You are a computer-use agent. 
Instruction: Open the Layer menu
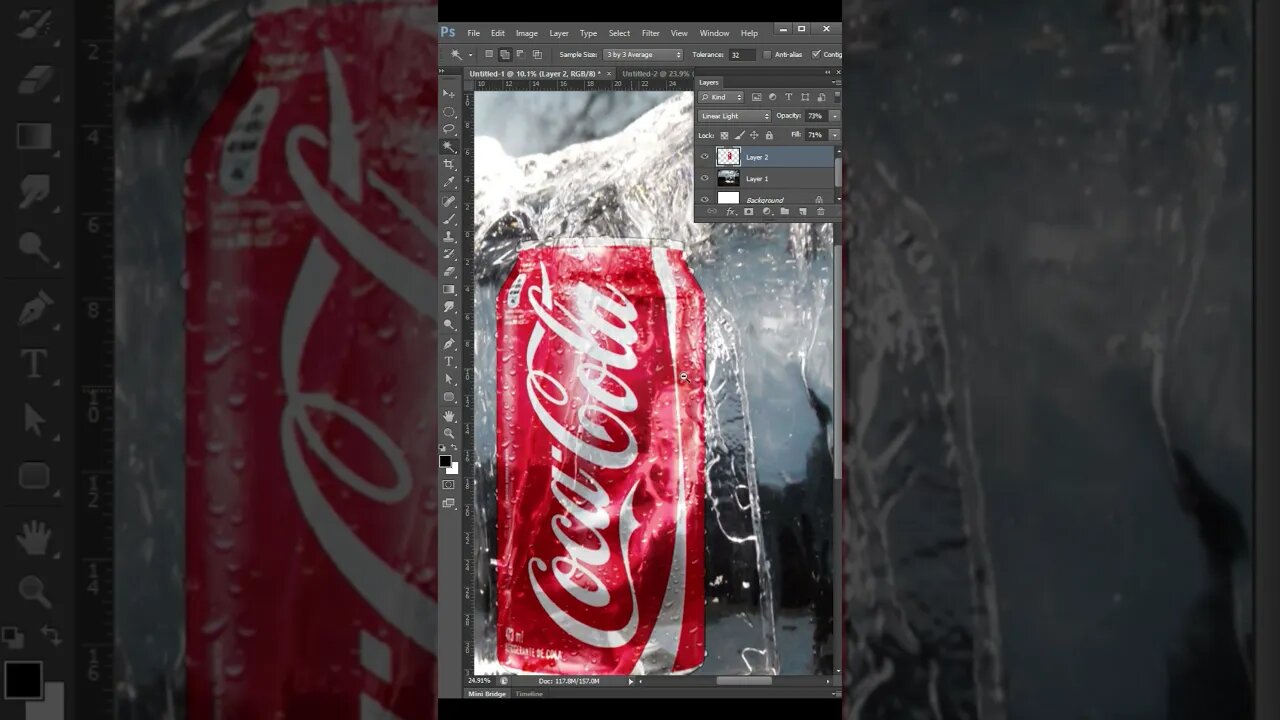click(559, 33)
